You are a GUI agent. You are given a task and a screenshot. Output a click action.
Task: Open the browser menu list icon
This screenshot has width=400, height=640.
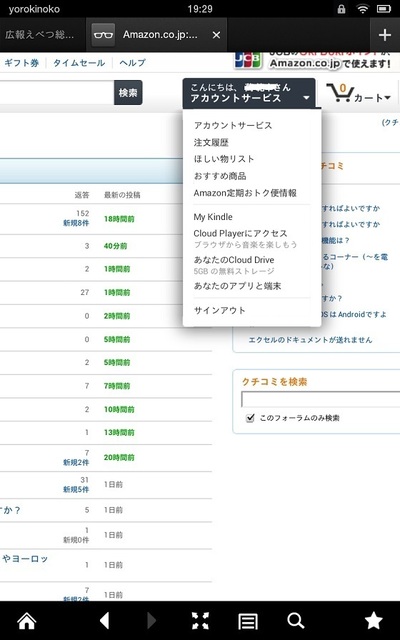click(x=248, y=621)
